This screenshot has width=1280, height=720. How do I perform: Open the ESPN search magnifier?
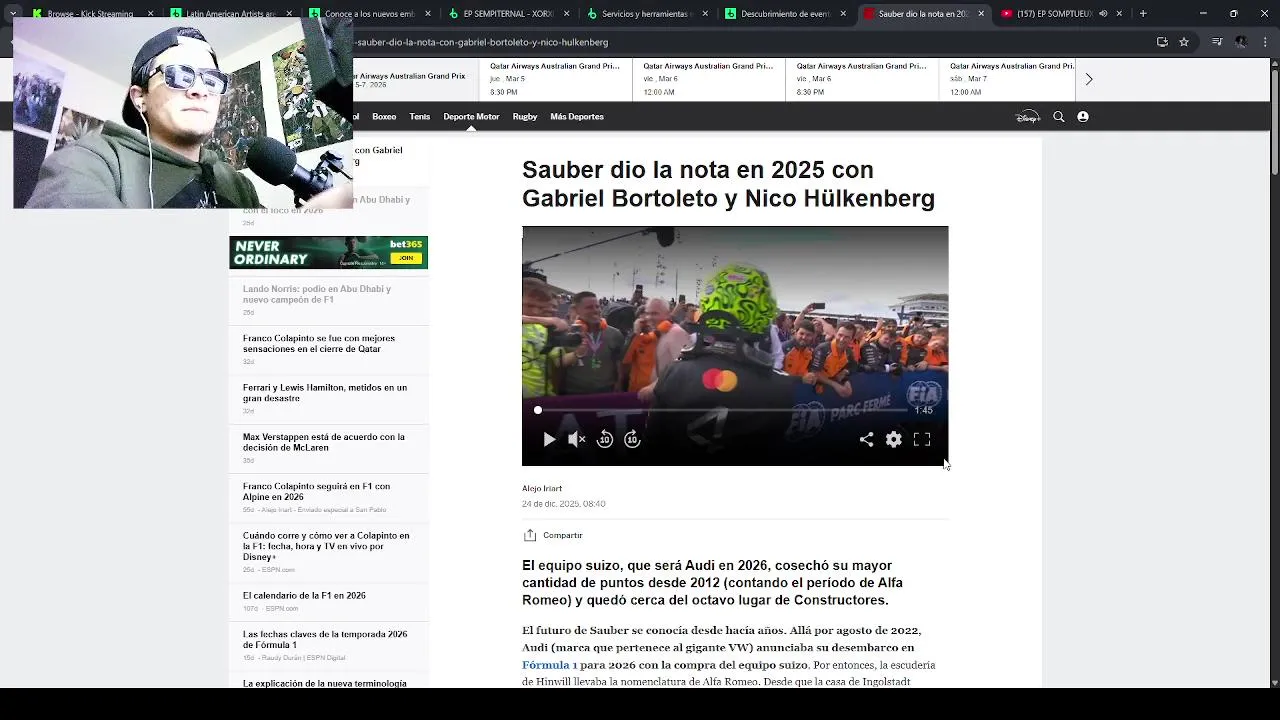(1059, 117)
